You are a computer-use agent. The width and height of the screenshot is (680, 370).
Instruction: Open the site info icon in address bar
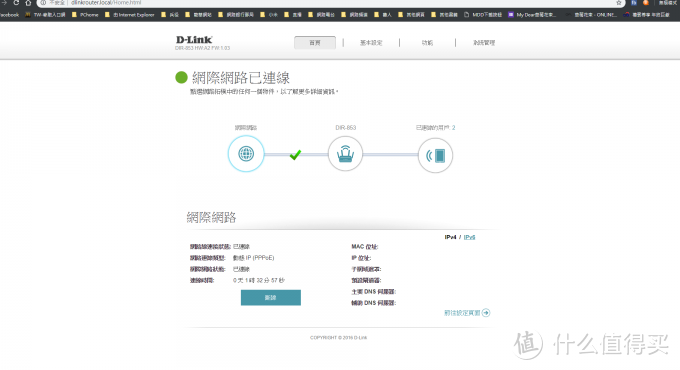(x=43, y=3)
